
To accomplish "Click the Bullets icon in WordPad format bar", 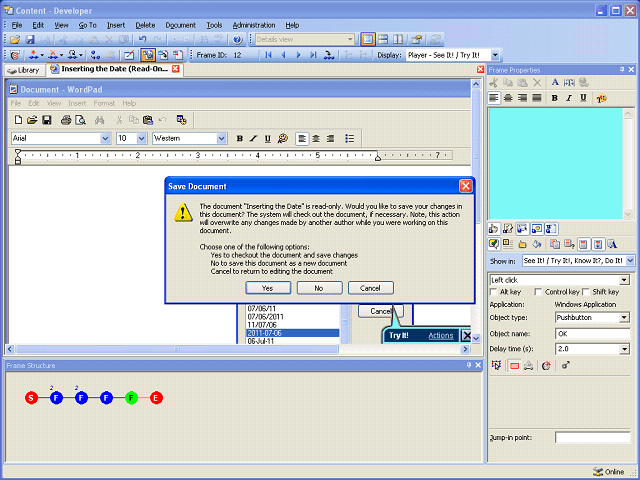I will (349, 138).
